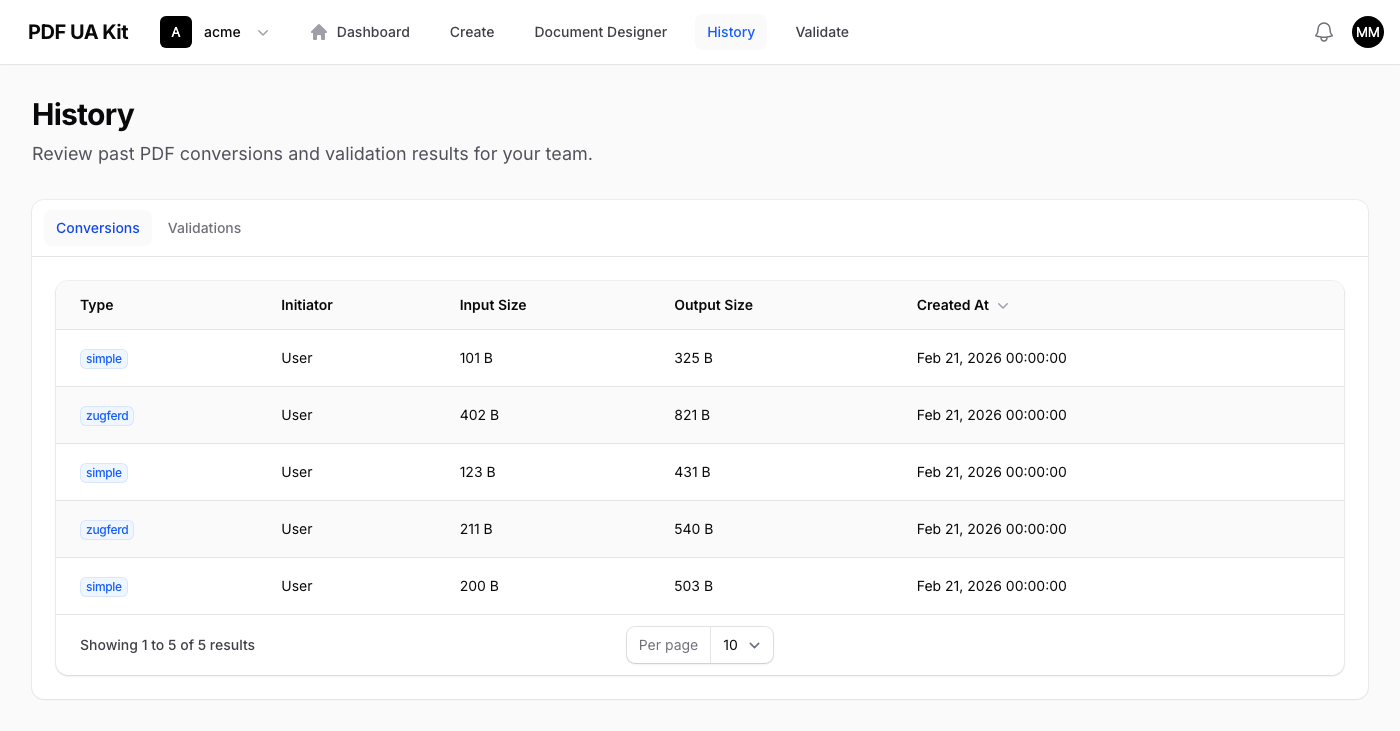Viewport: 1400px width, 731px height.
Task: Go to Document Designer
Action: [x=600, y=31]
